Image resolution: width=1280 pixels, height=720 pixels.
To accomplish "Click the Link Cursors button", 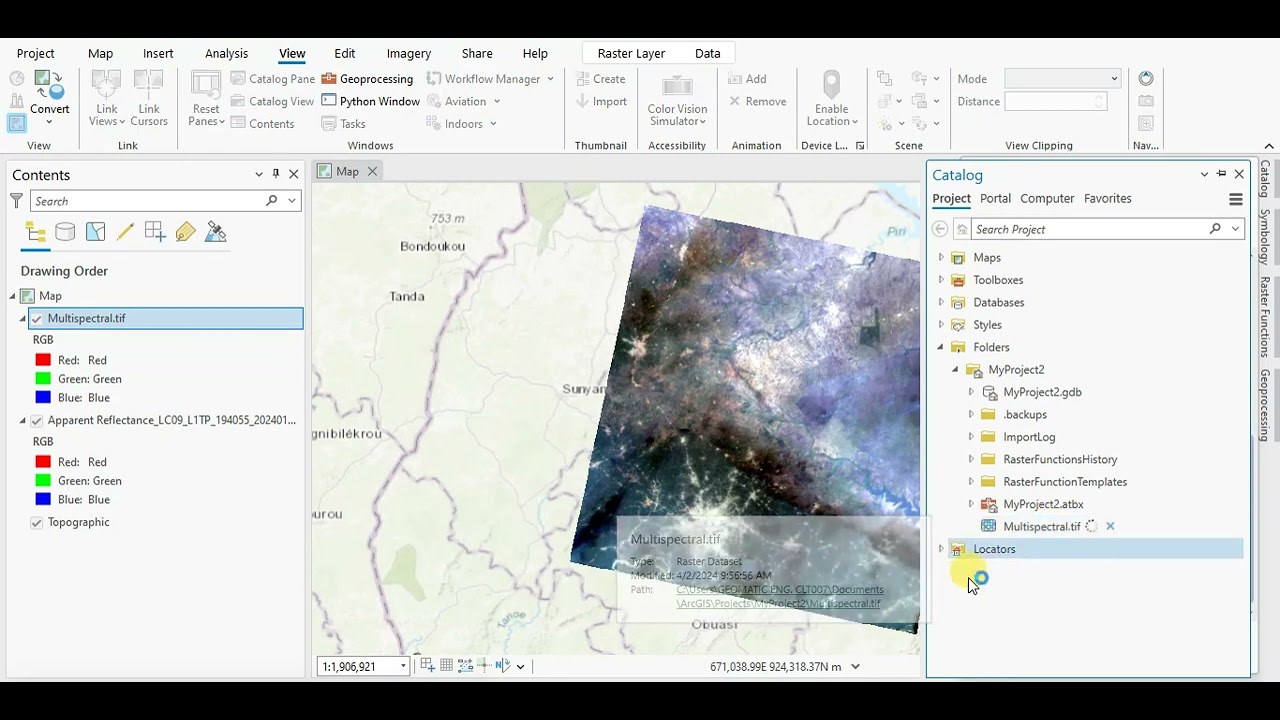I will pos(149,98).
